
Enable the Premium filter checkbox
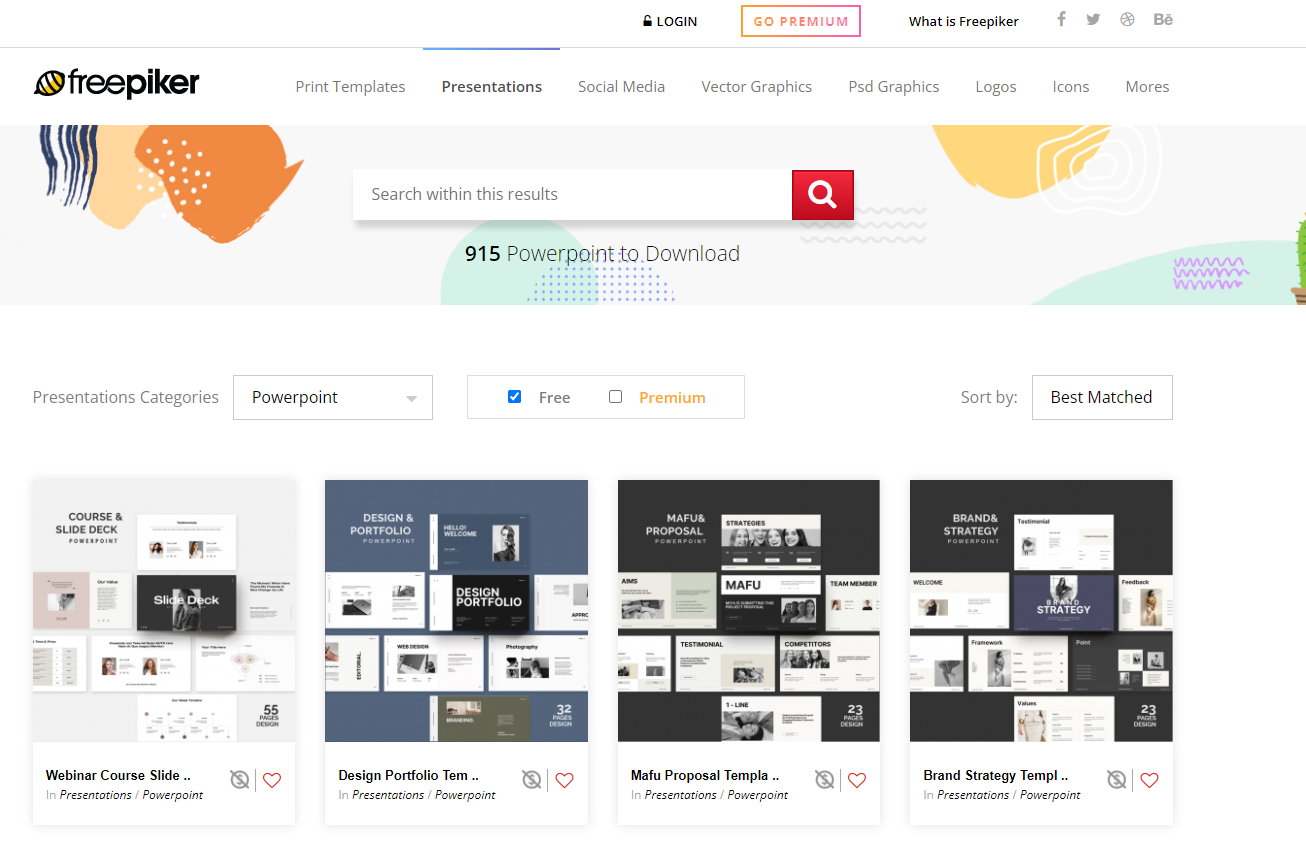click(x=616, y=397)
